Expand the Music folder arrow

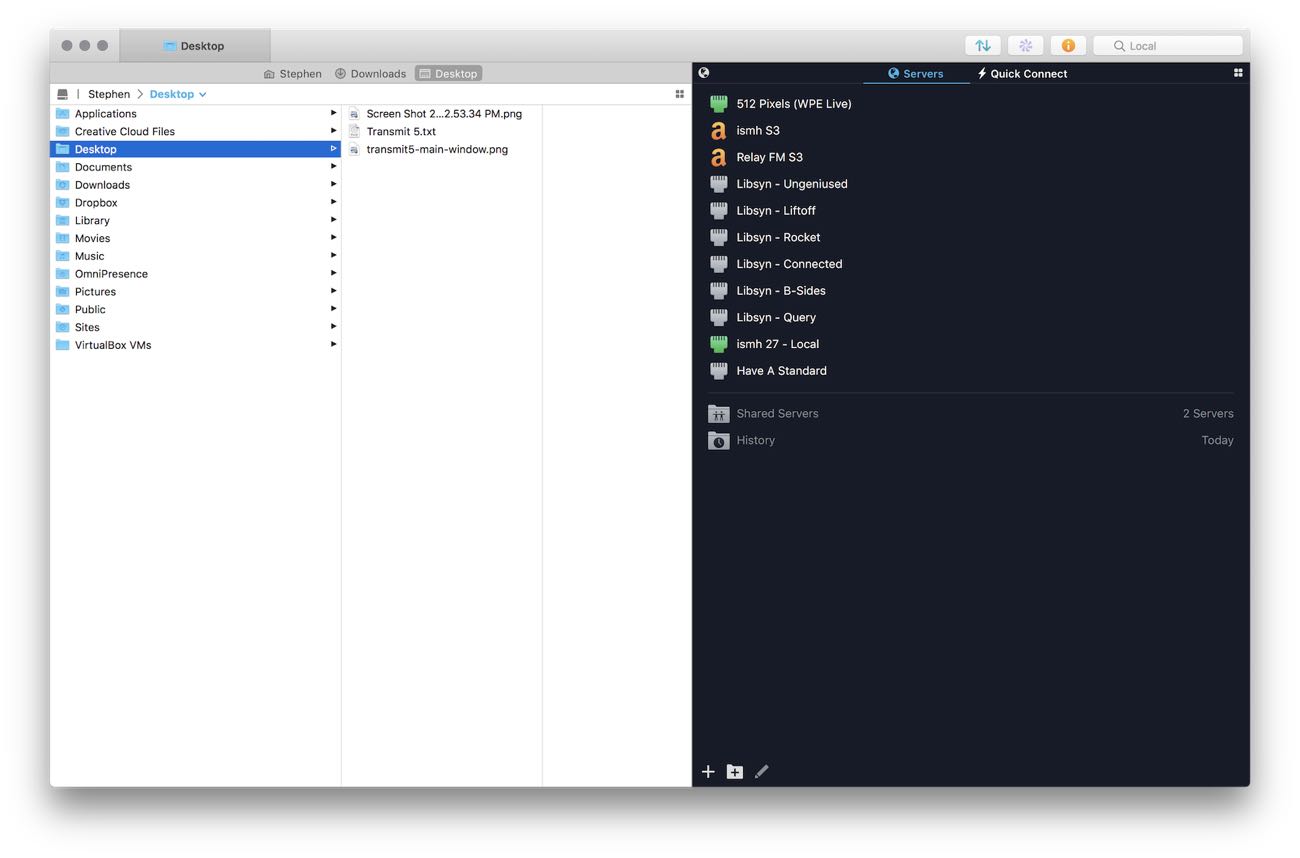coord(334,256)
